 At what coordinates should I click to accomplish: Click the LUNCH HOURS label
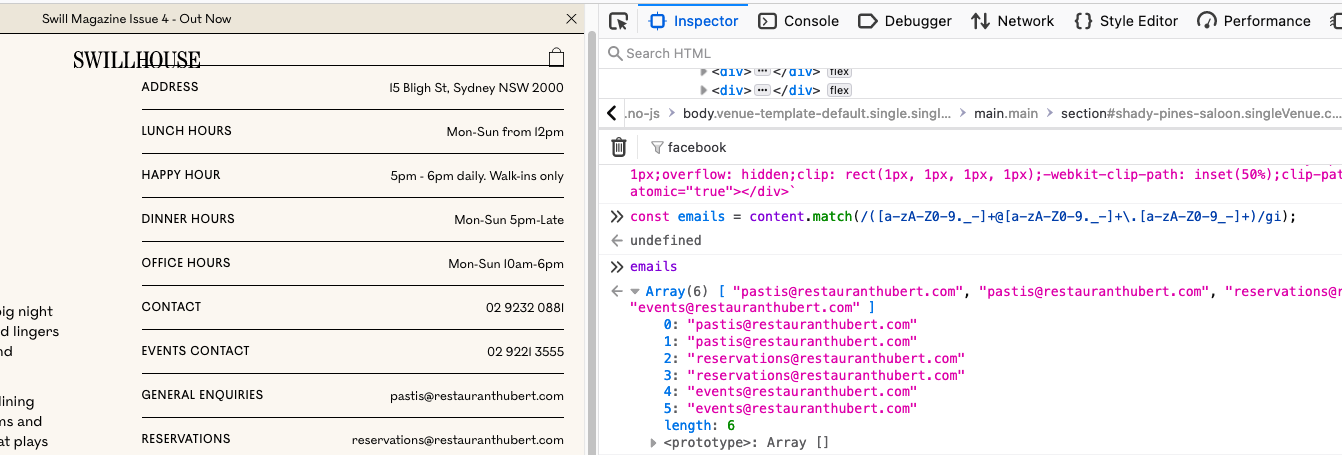point(186,131)
